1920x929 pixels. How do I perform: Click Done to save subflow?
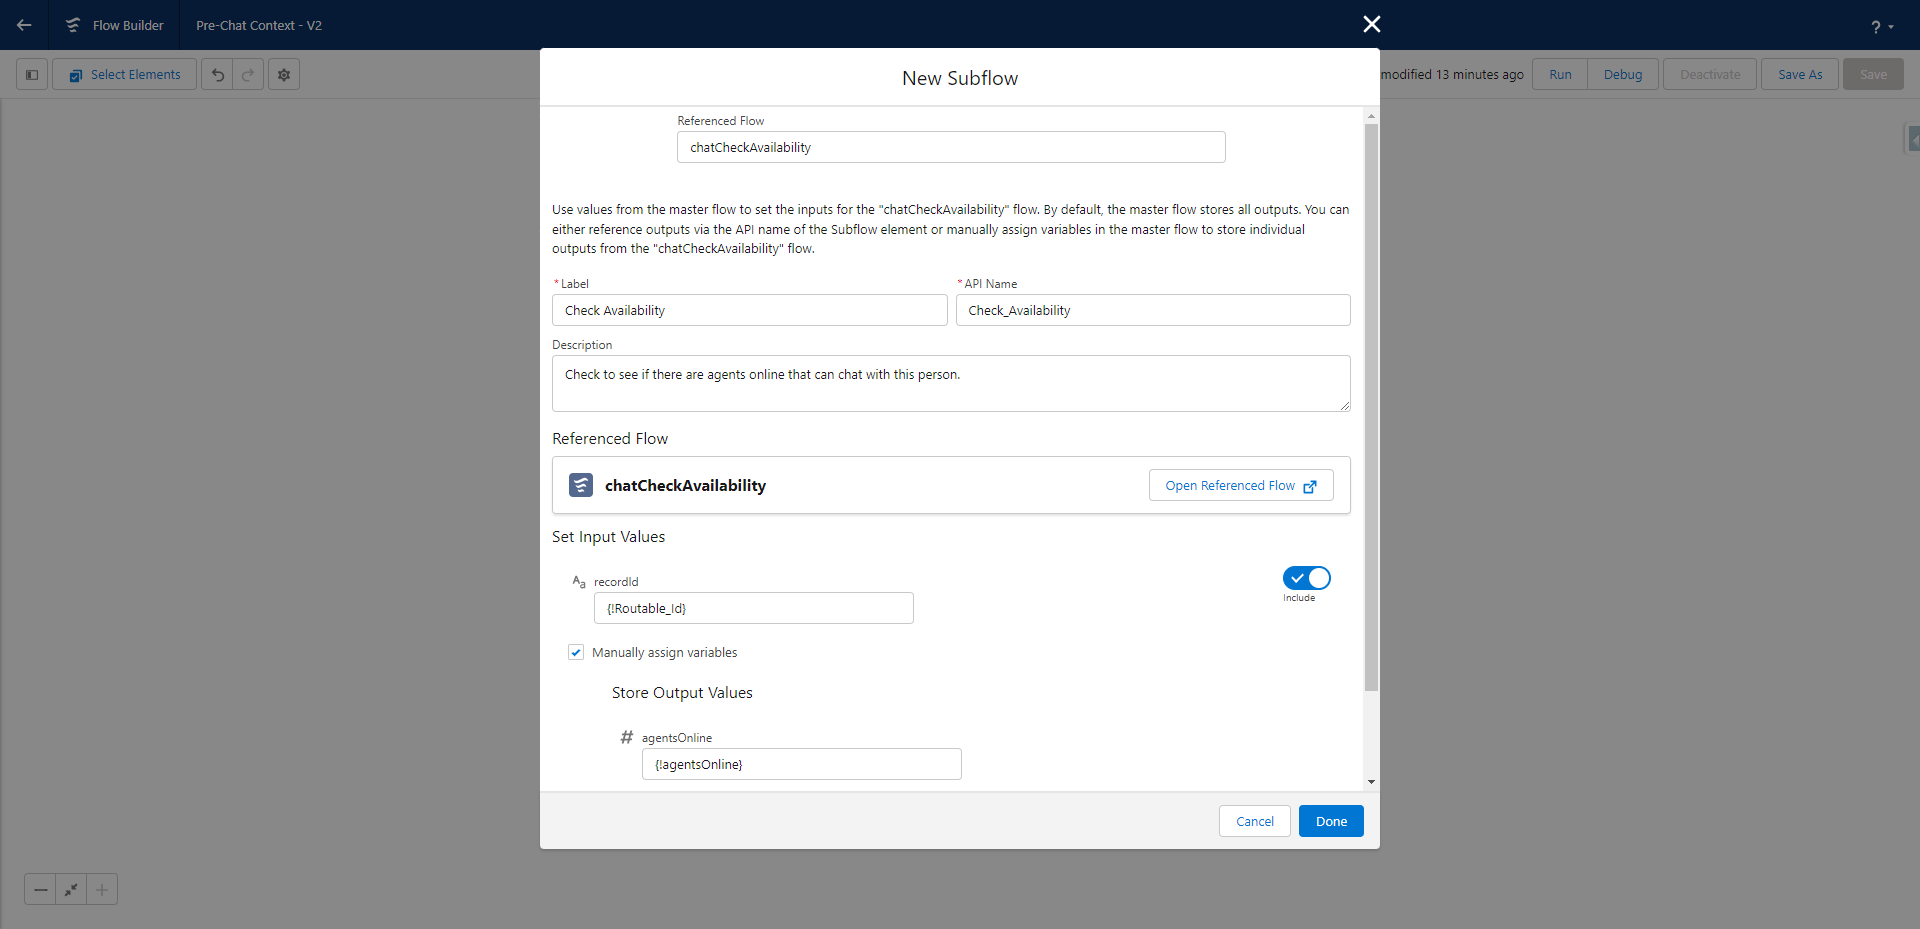[1331, 821]
